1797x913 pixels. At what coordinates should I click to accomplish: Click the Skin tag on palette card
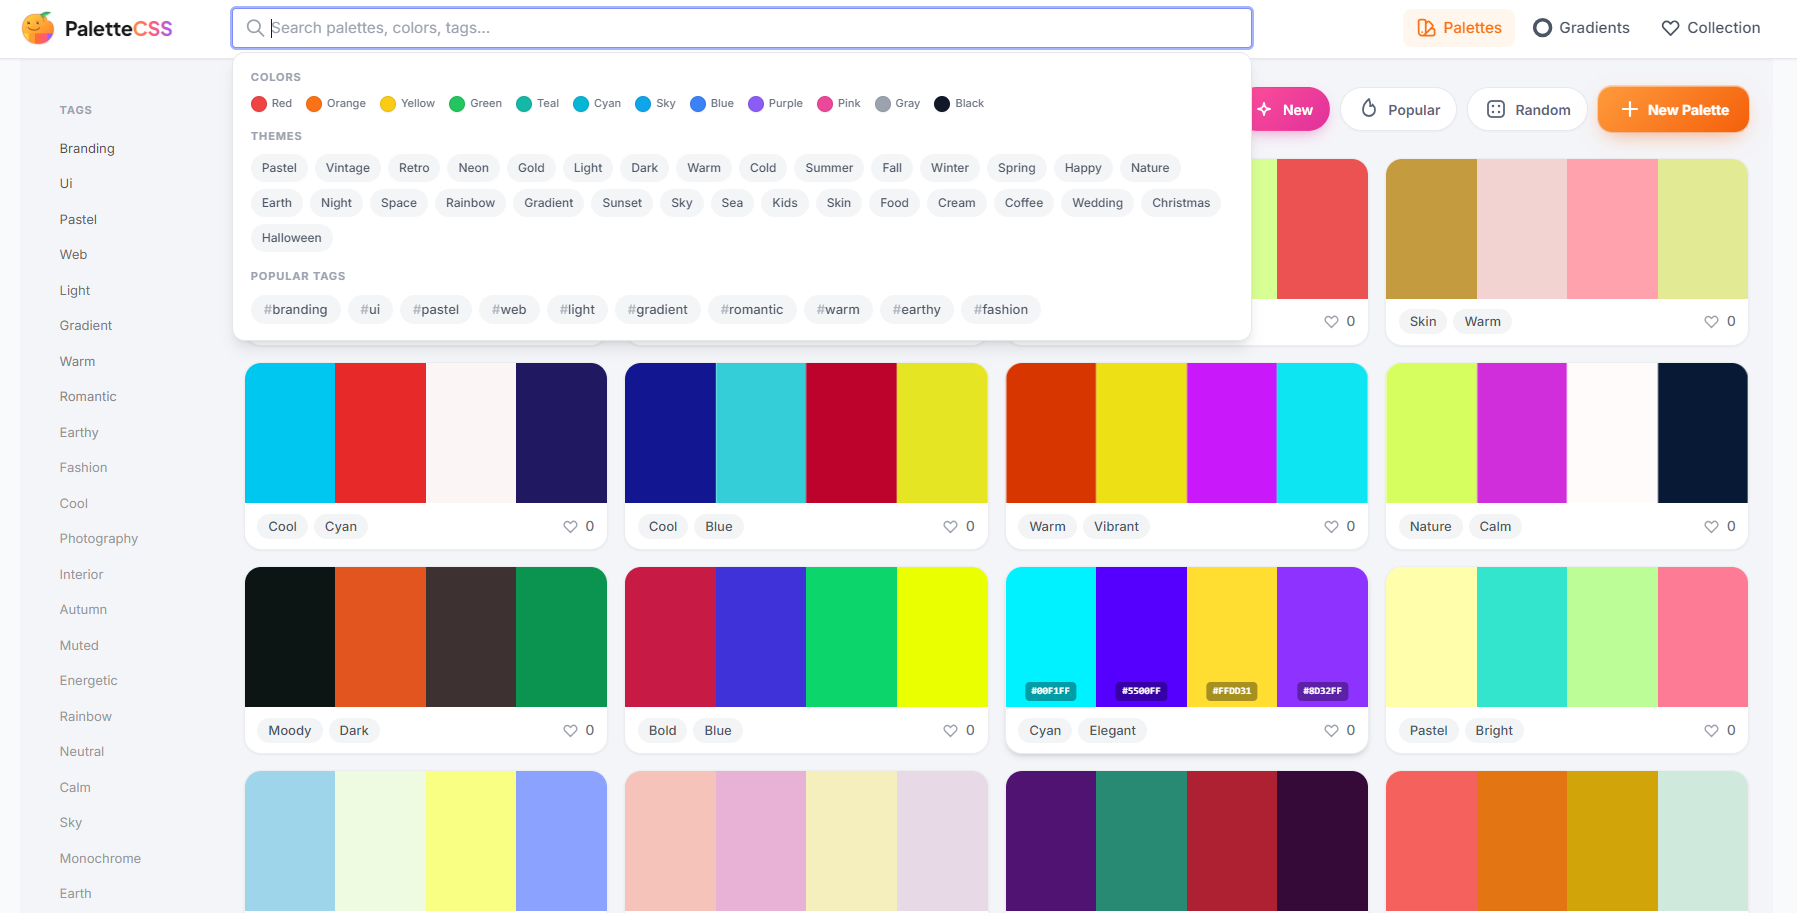click(x=1423, y=322)
